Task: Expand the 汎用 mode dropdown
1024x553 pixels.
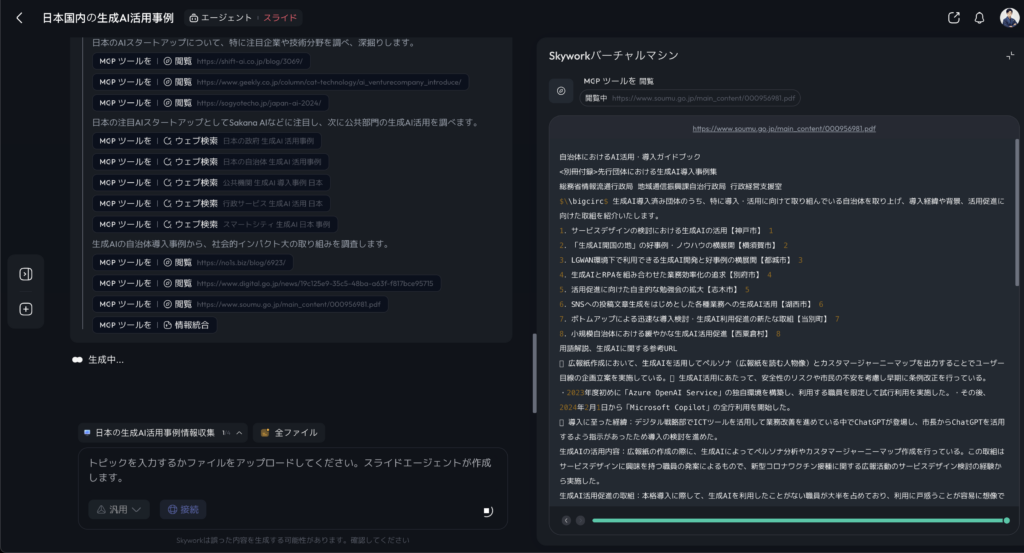Action: coord(119,509)
